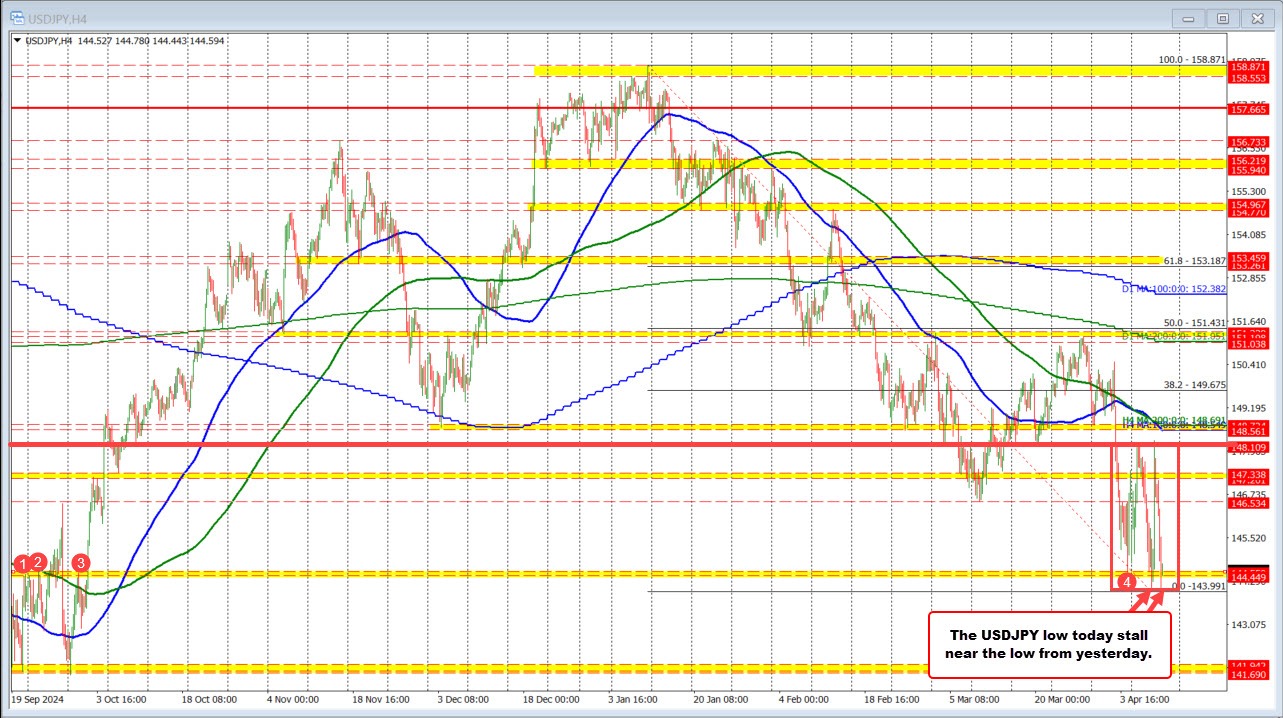Click the 144.449 highlighted price tag on axis
1283x718 pixels.
[x=1247, y=577]
